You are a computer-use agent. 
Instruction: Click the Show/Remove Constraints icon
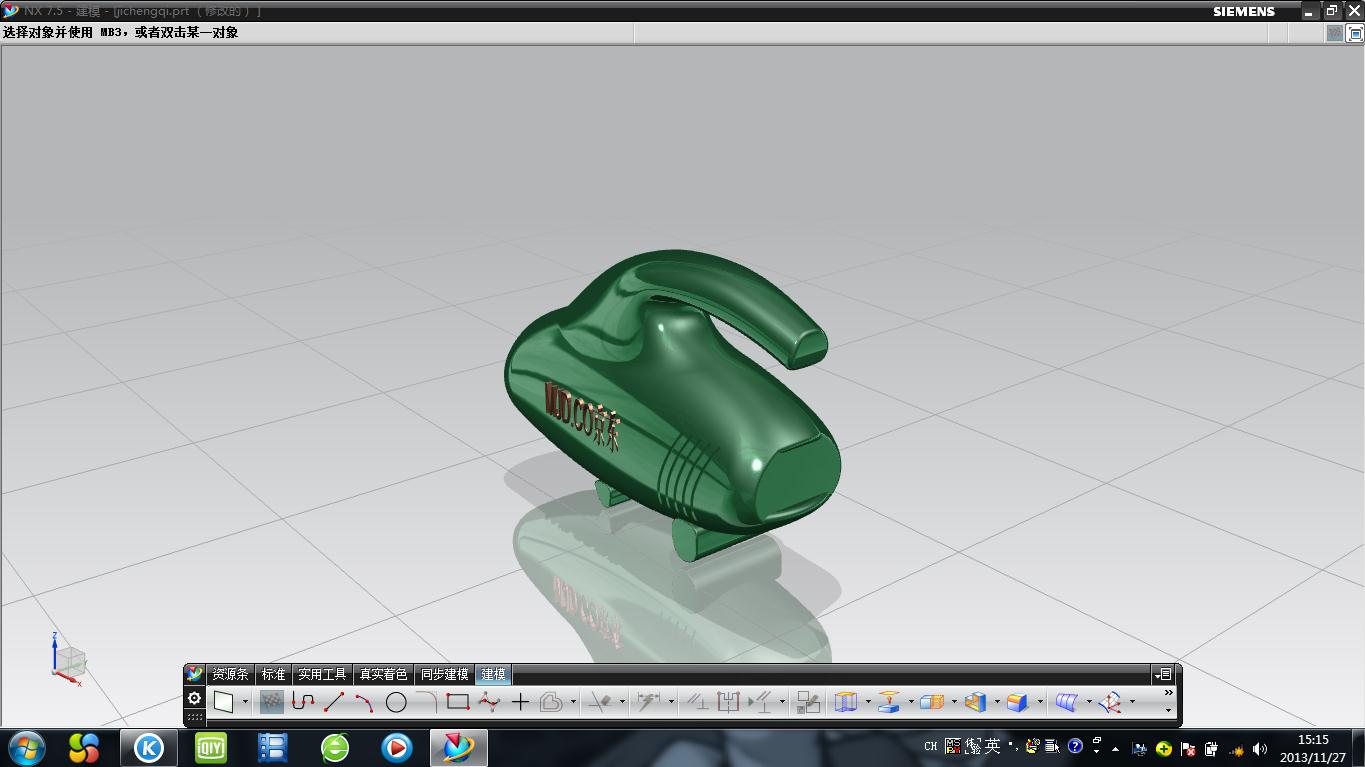click(760, 702)
